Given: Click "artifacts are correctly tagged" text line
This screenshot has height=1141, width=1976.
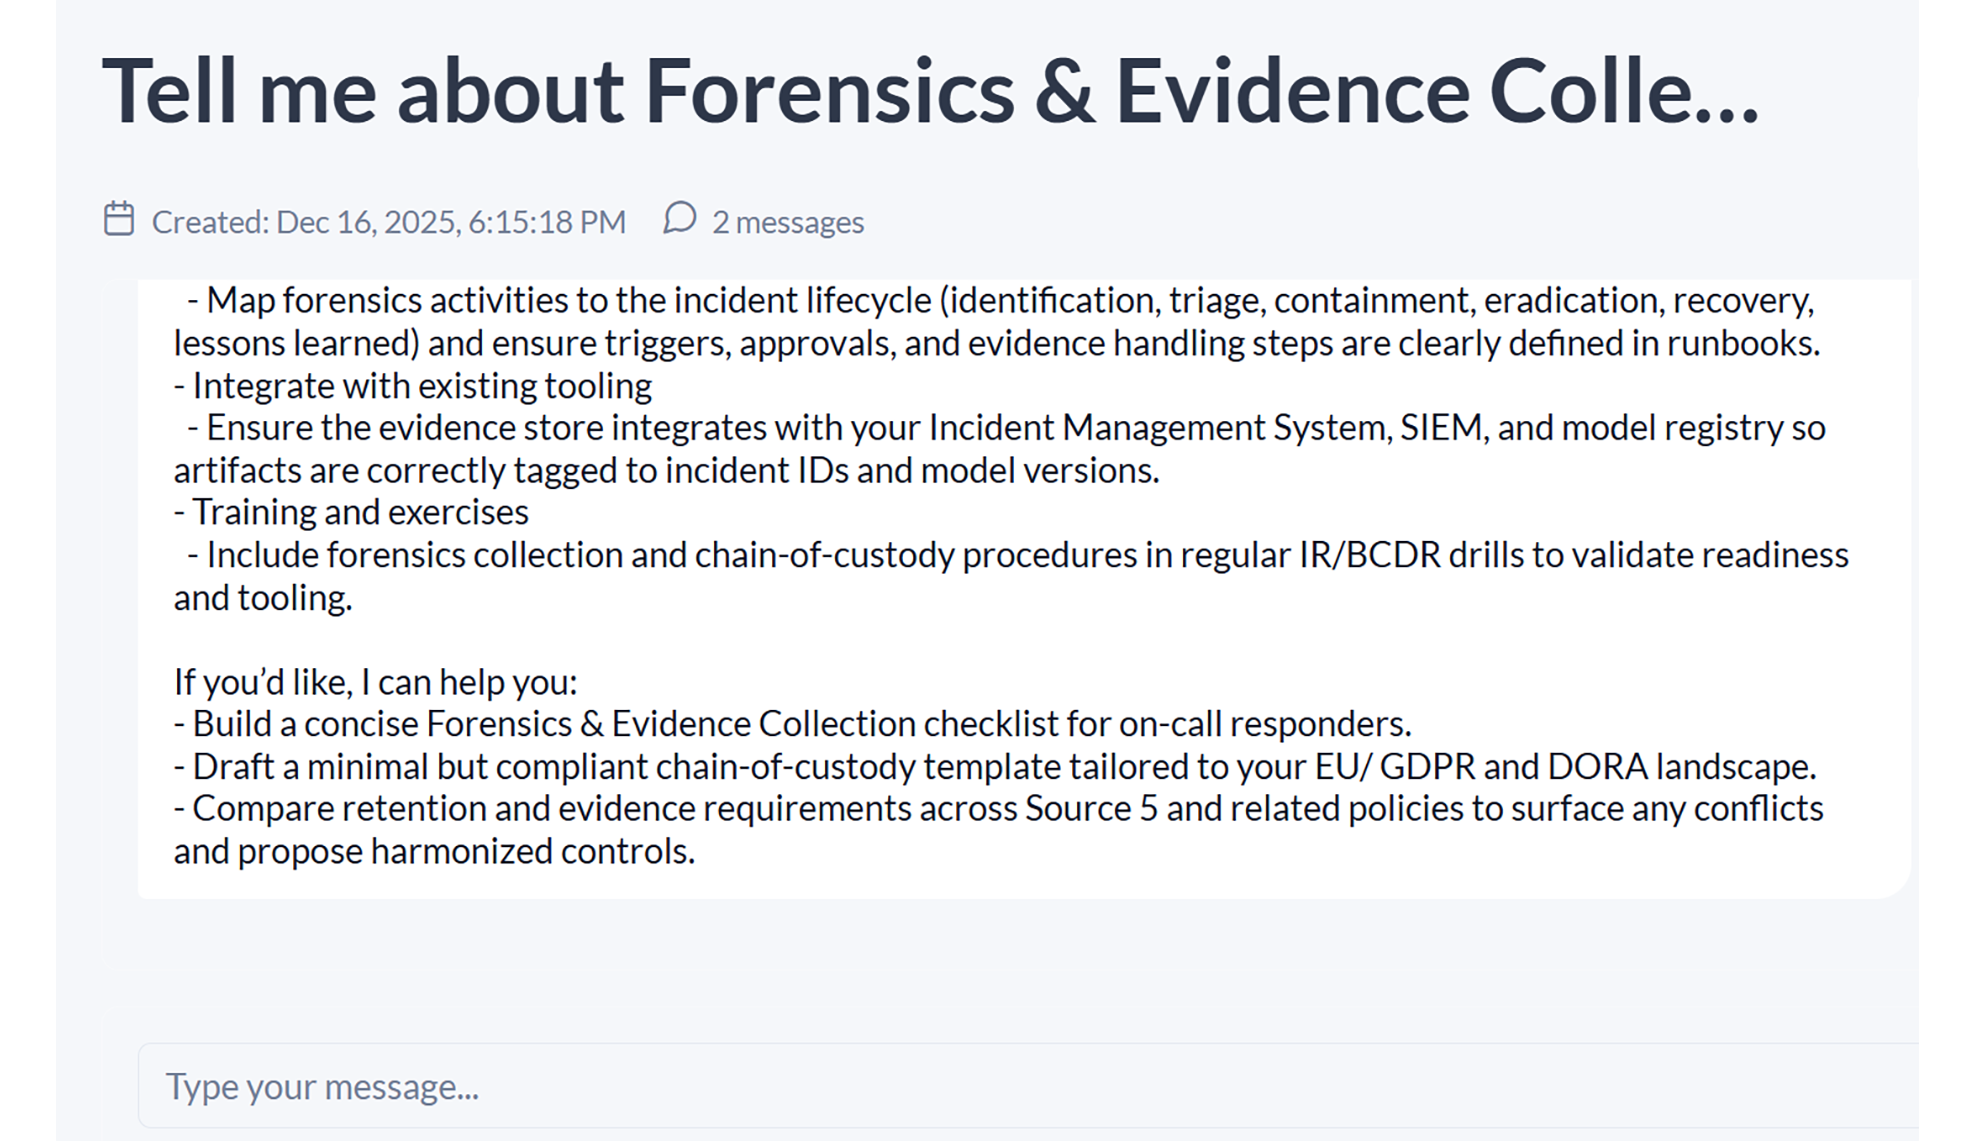Looking at the screenshot, I should coord(666,470).
